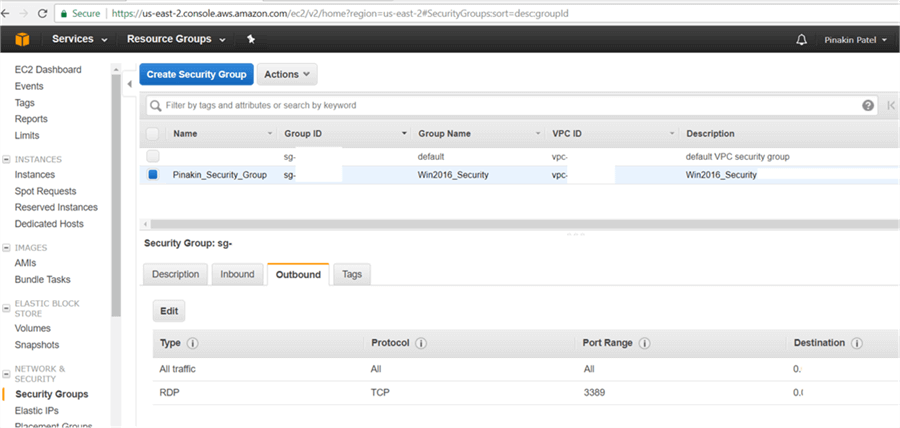Click the green Secure padlock icon
This screenshot has height=428, width=900.
pos(64,13)
